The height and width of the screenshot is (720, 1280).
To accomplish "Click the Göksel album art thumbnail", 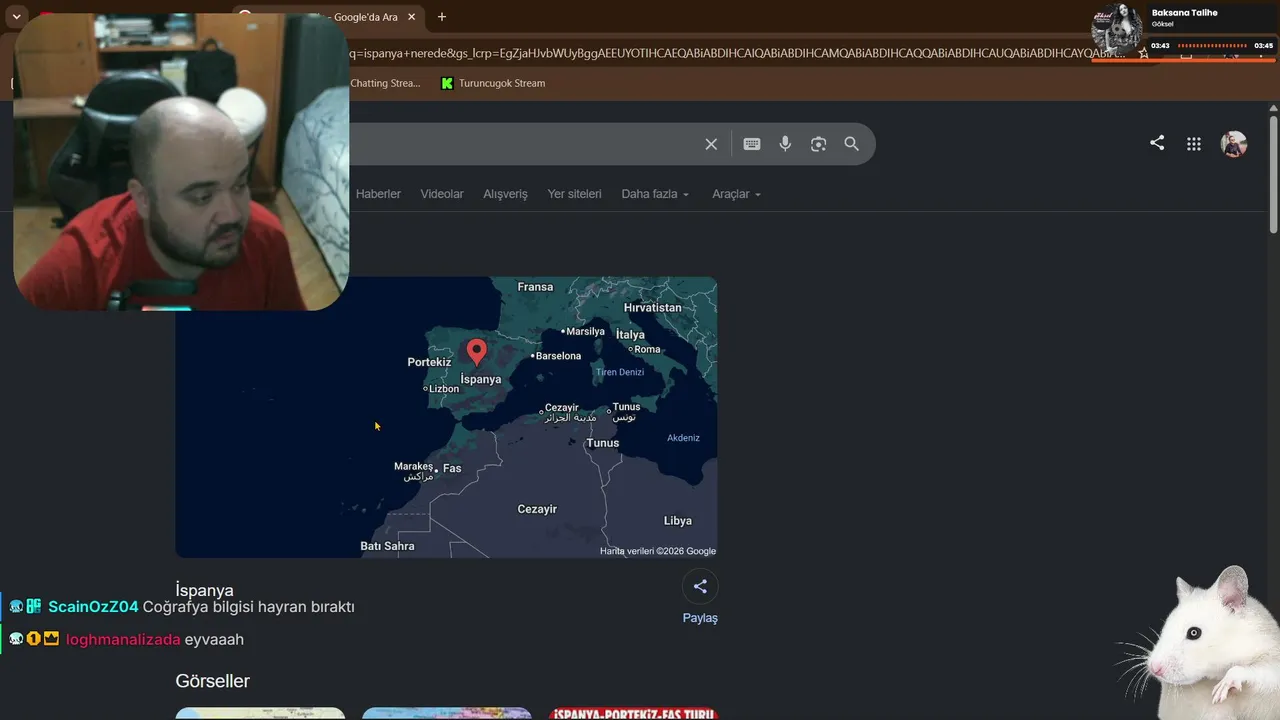I will coord(1116,30).
